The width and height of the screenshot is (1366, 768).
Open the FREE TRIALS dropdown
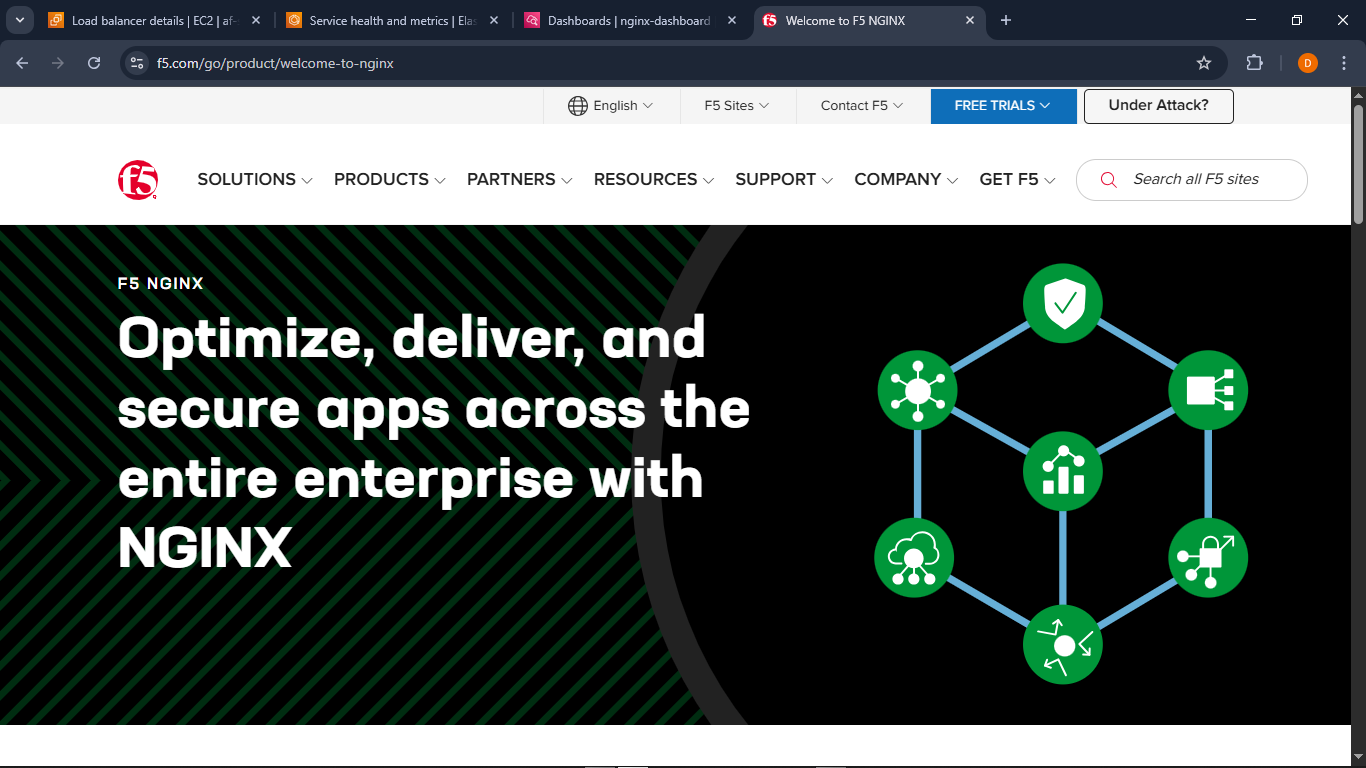pyautogui.click(x=1003, y=106)
